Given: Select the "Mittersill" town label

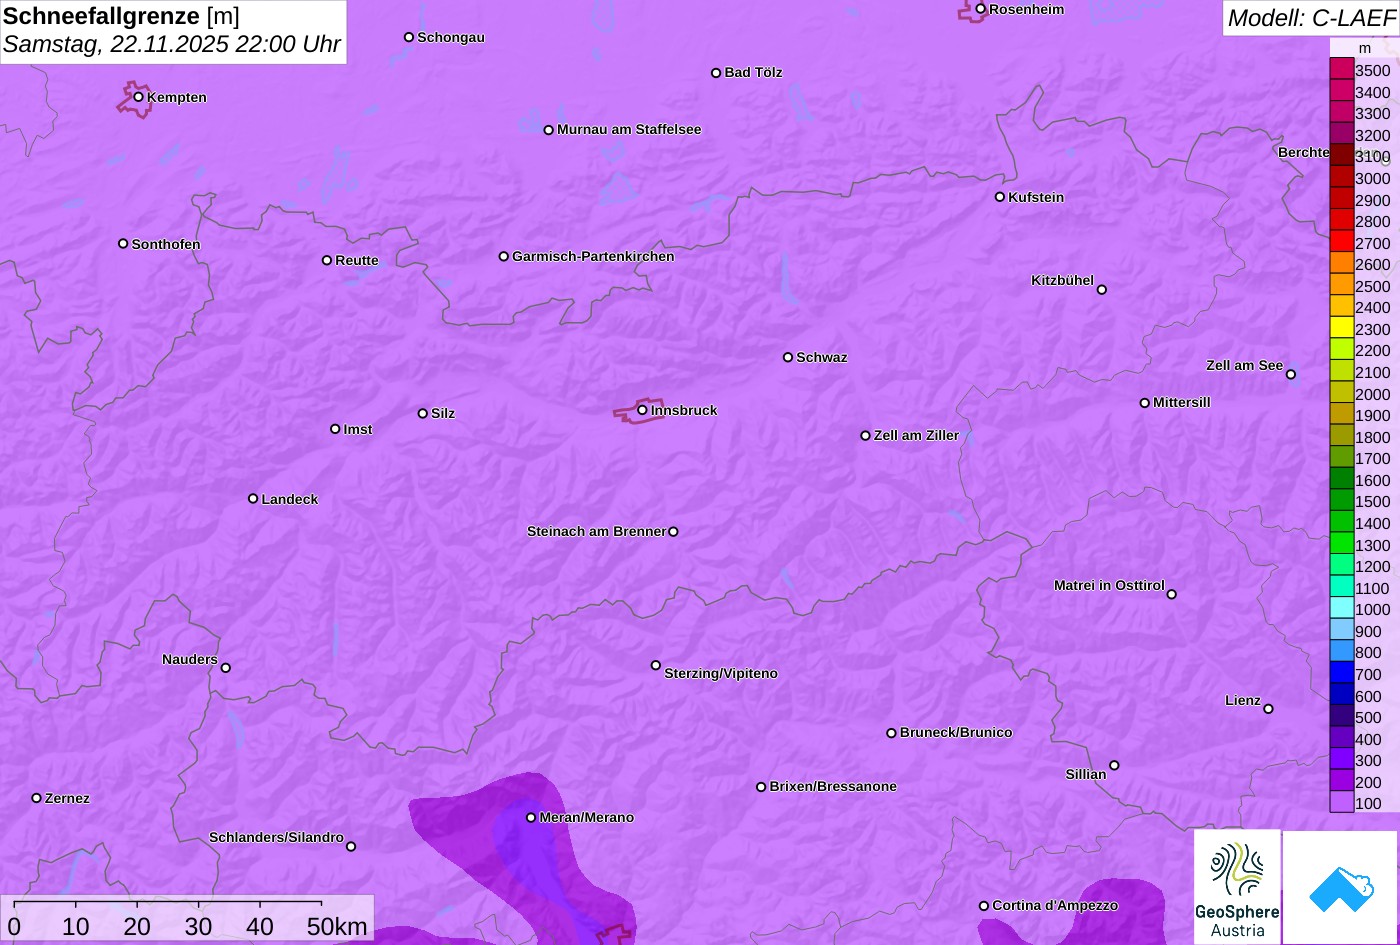Looking at the screenshot, I should [1182, 402].
